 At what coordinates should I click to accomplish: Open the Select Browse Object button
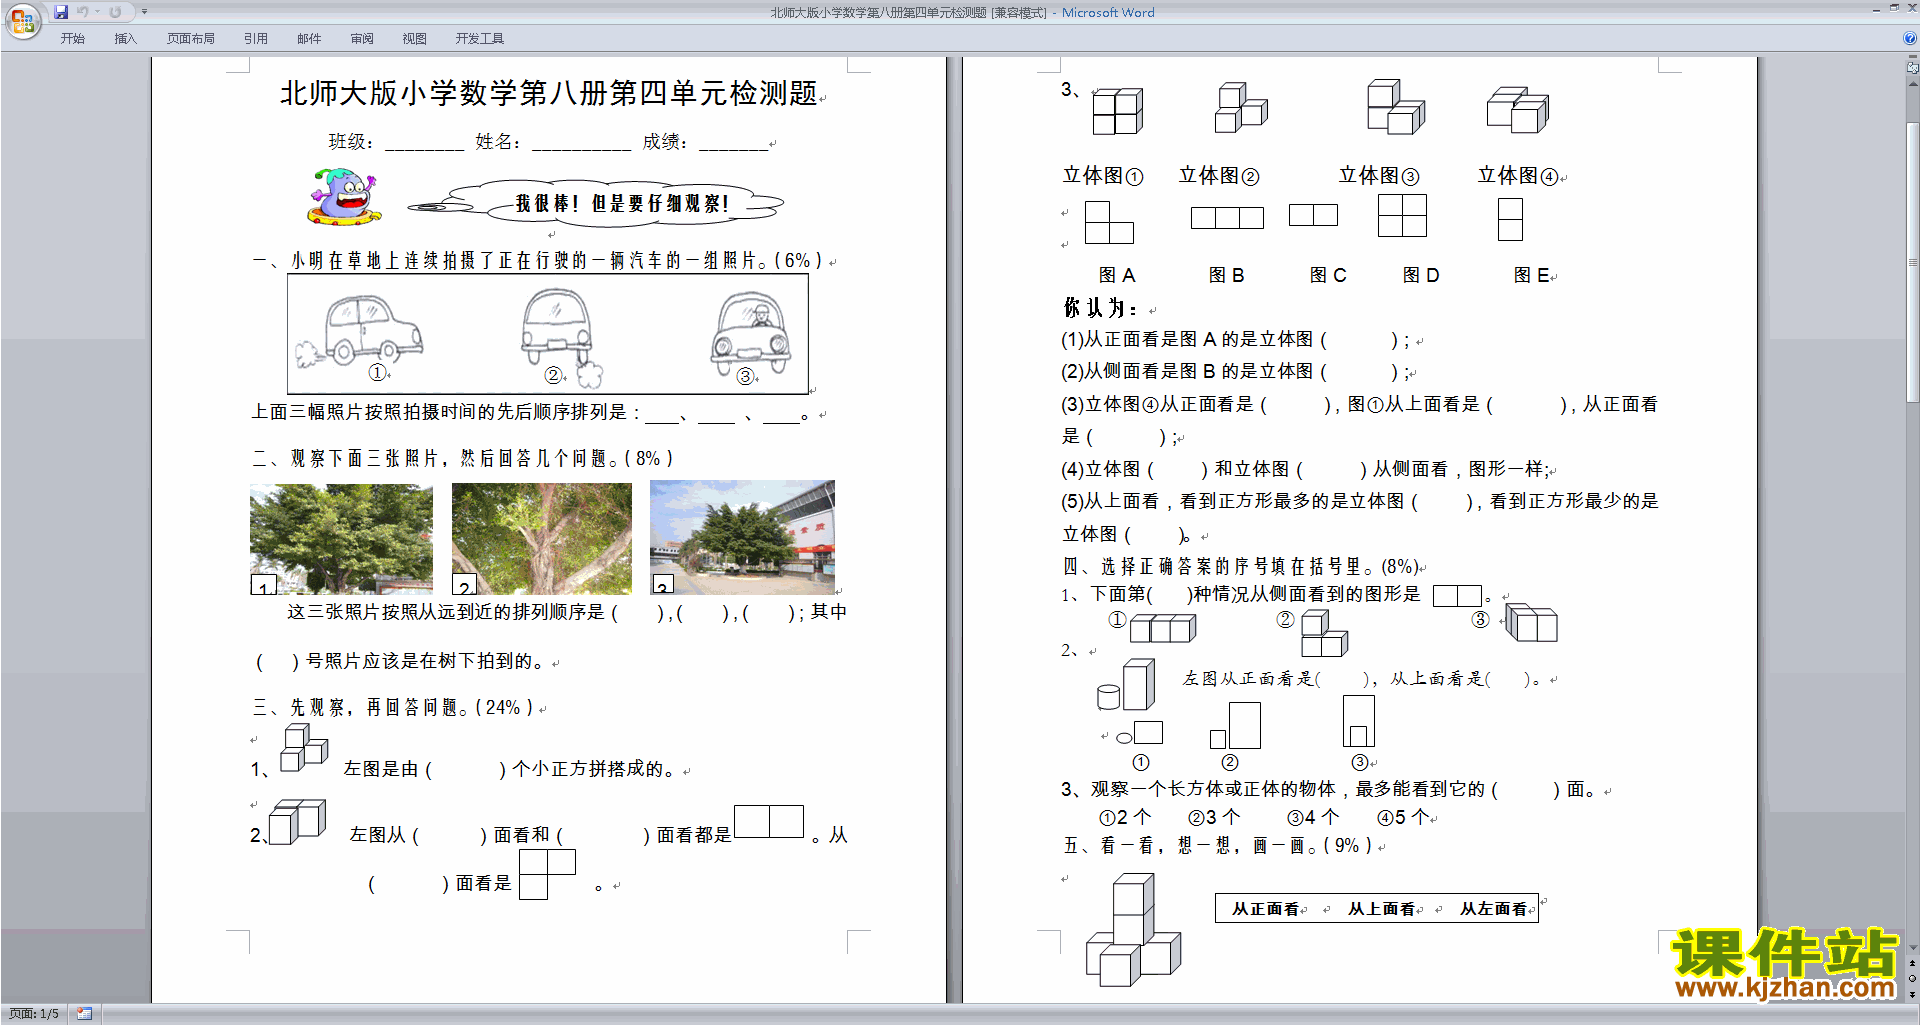pyautogui.click(x=1913, y=978)
